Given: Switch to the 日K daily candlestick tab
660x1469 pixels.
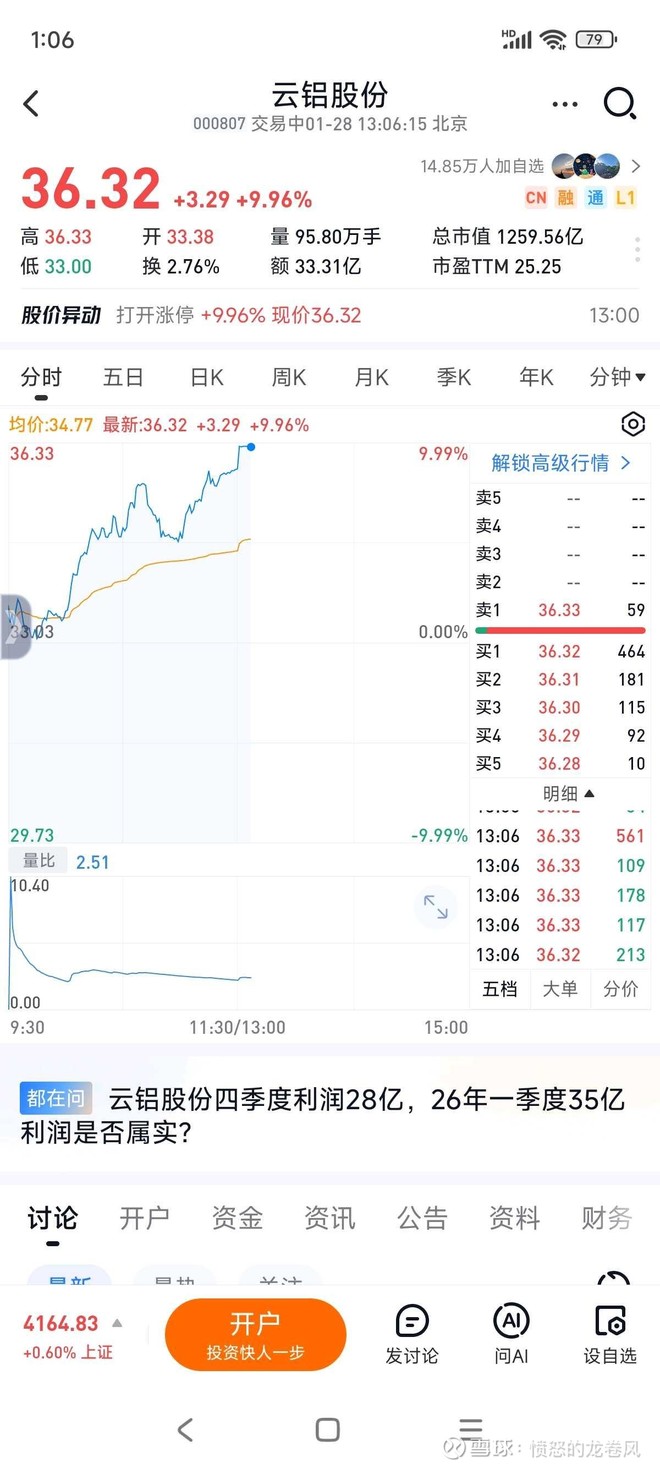Looking at the screenshot, I should click(205, 377).
